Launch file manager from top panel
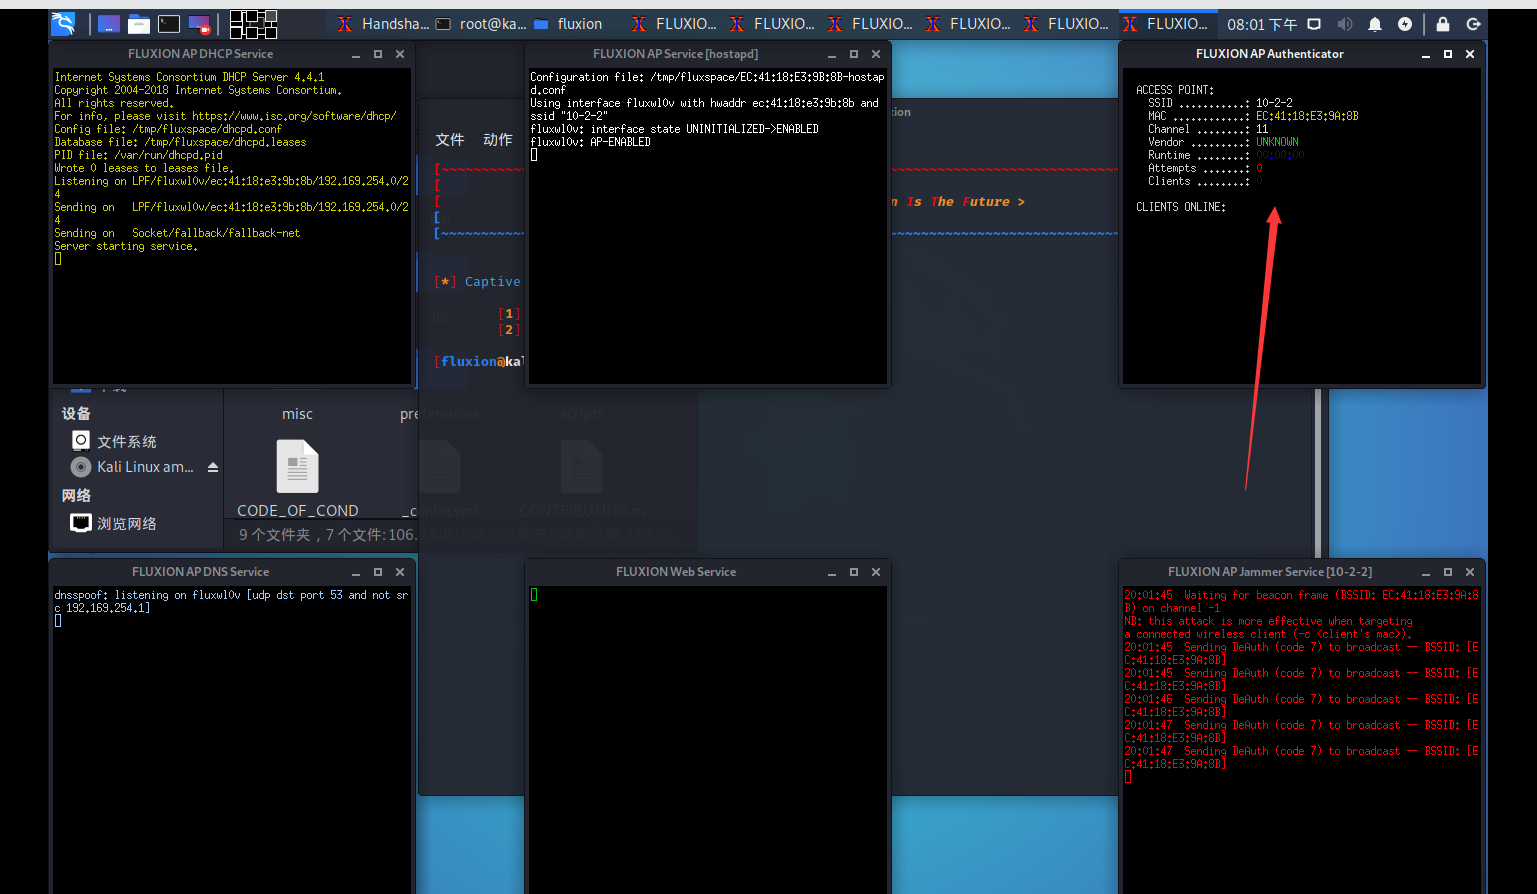This screenshot has width=1537, height=894. click(139, 24)
